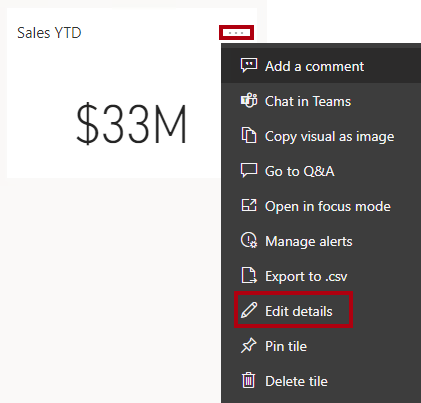
Task: Select the Open in focus mode label
Action: (328, 207)
